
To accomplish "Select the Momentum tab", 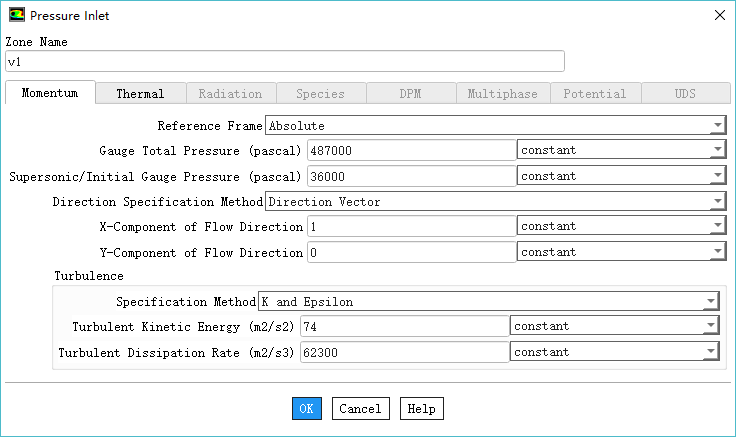I will [50, 93].
